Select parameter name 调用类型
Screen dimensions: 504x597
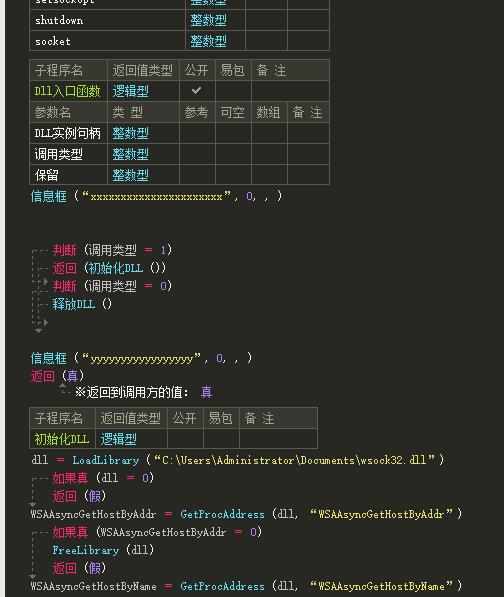(x=58, y=154)
